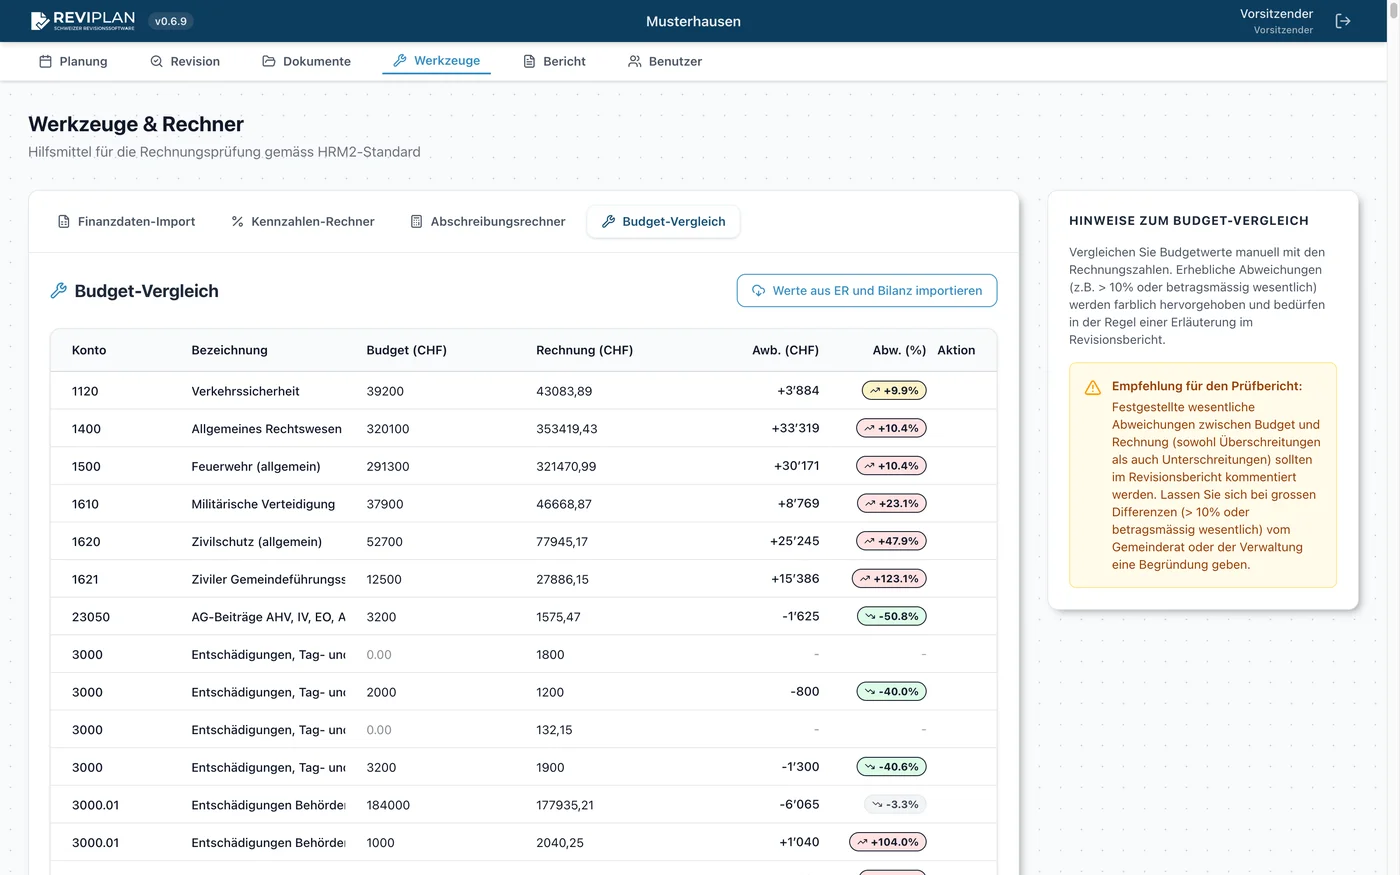Viewport: 1400px width, 875px height.
Task: Click the calculator icon beside Abschreibungsrechner
Action: tap(417, 222)
